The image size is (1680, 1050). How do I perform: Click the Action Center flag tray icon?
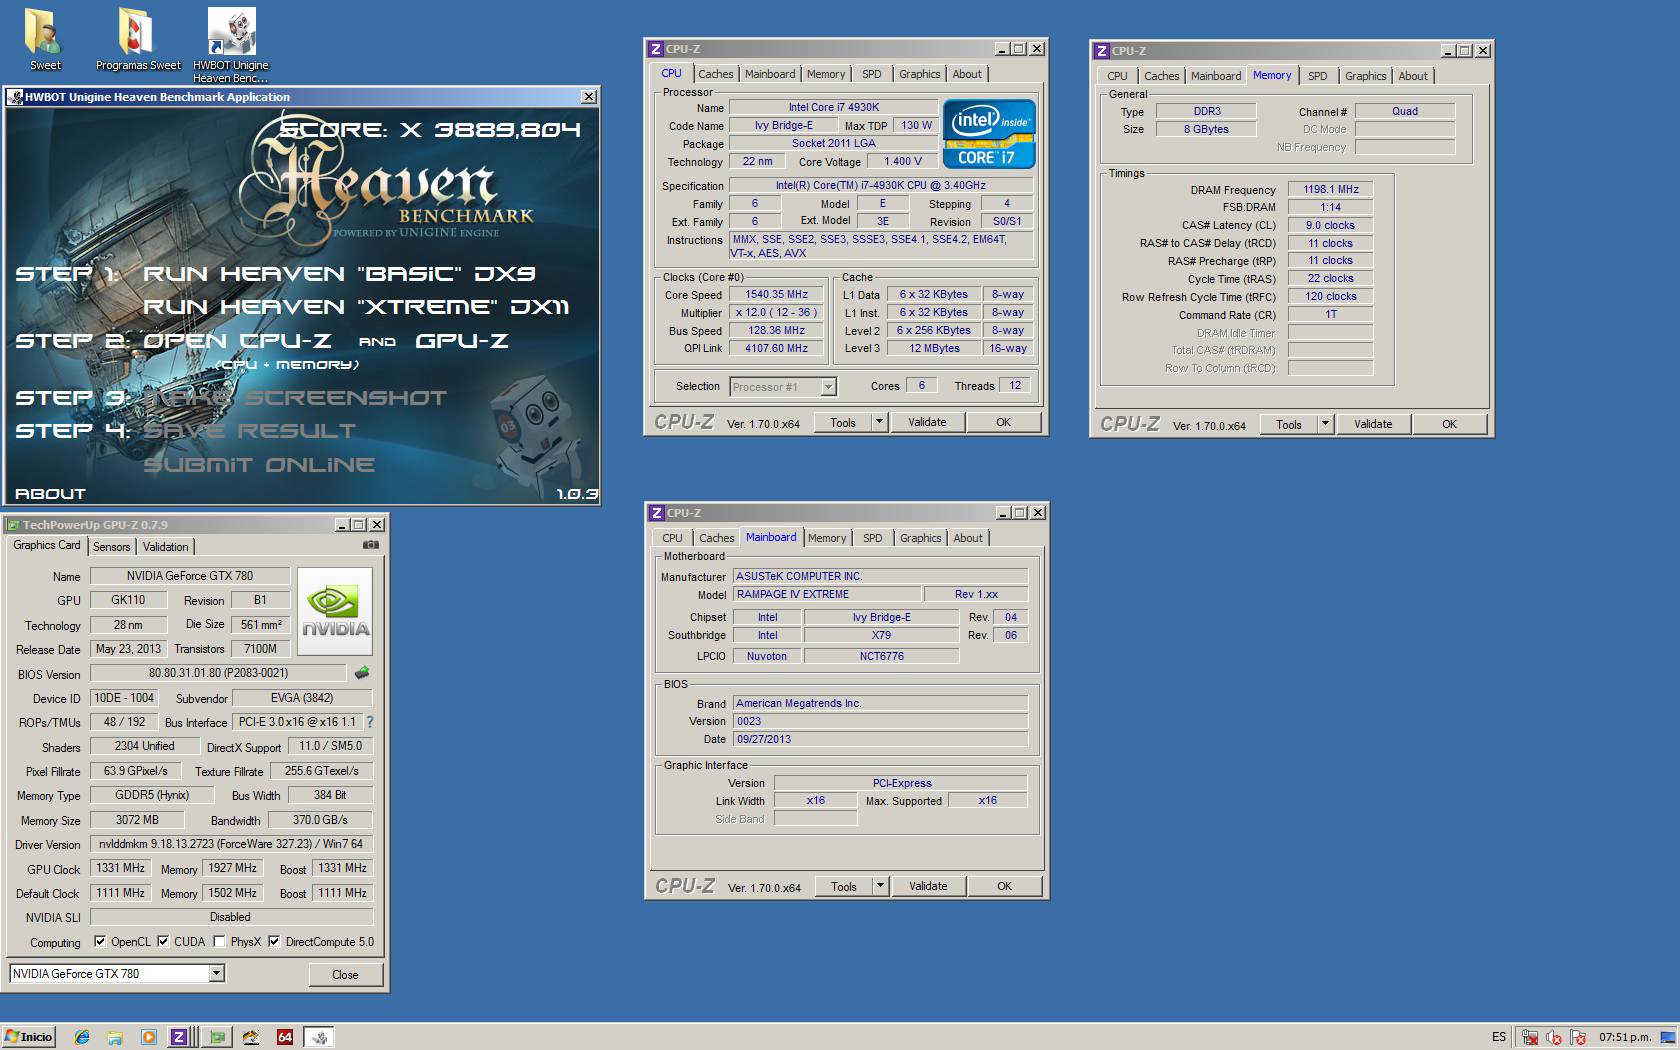click(1578, 1037)
